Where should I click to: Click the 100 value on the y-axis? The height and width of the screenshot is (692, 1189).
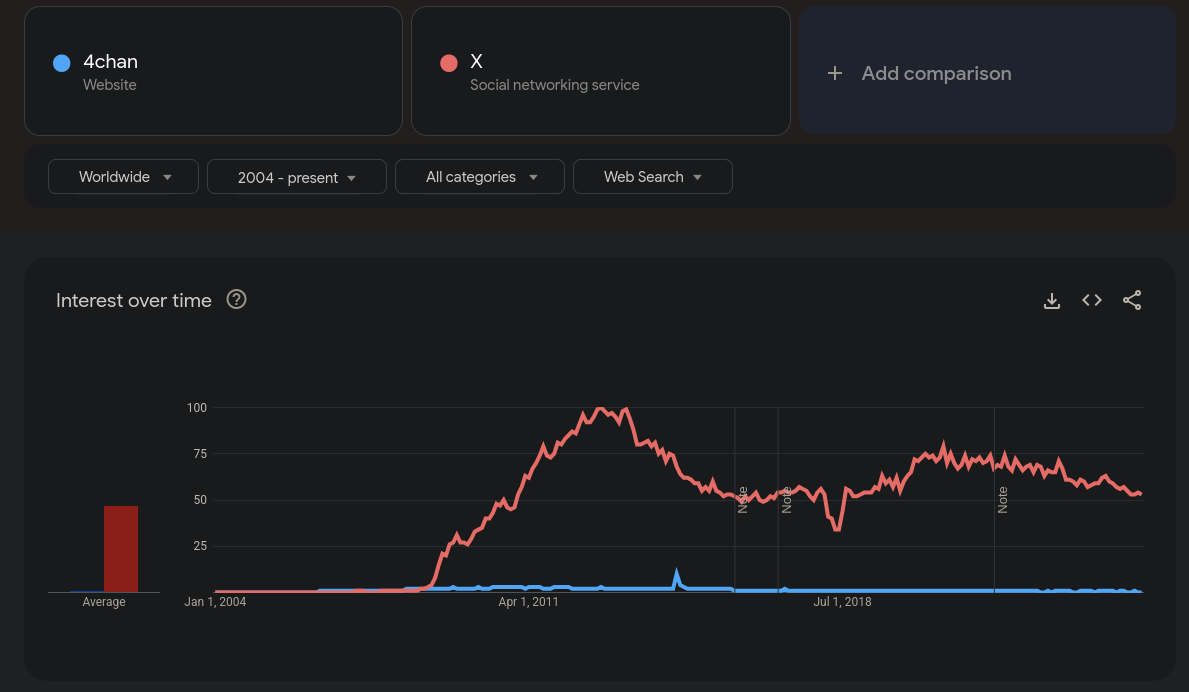pos(197,408)
